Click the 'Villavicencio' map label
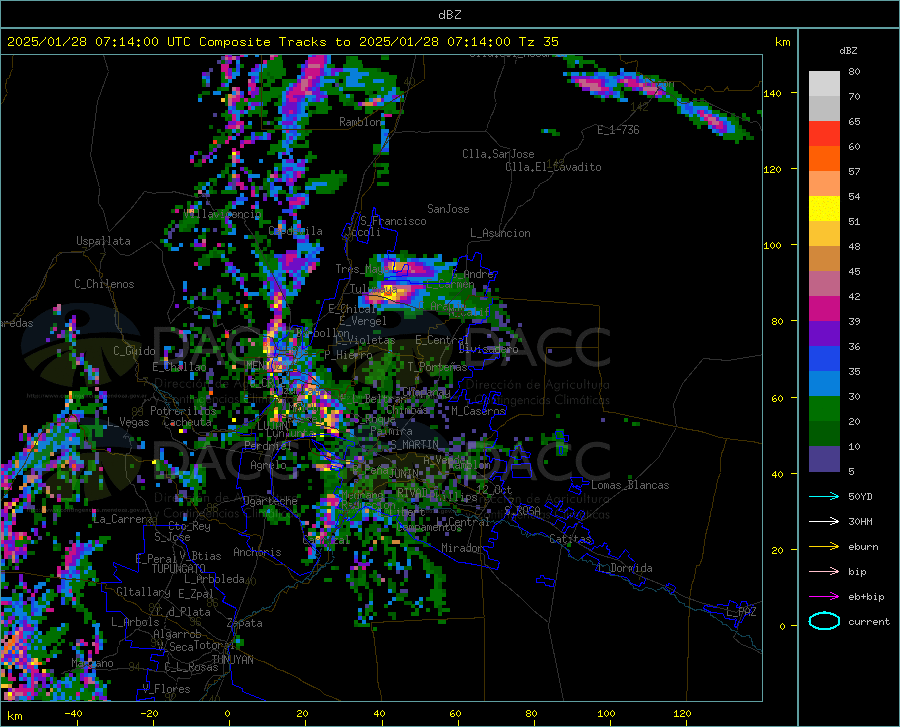Screen dimensions: 900x727 click(223, 213)
